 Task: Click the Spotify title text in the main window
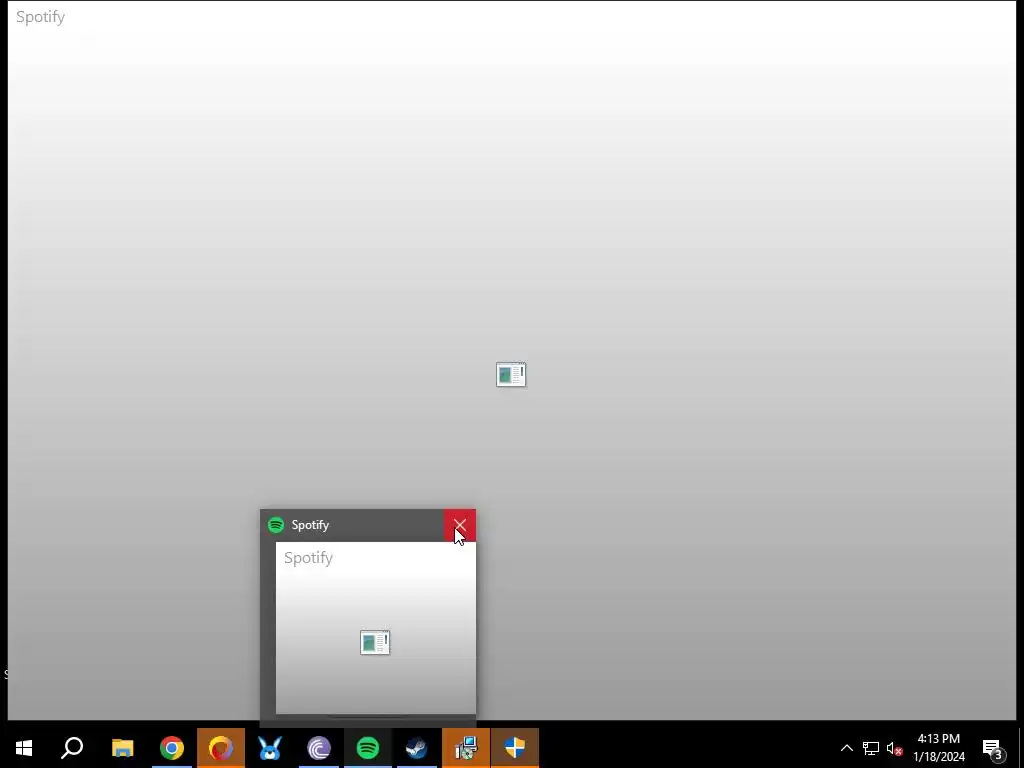[x=40, y=17]
